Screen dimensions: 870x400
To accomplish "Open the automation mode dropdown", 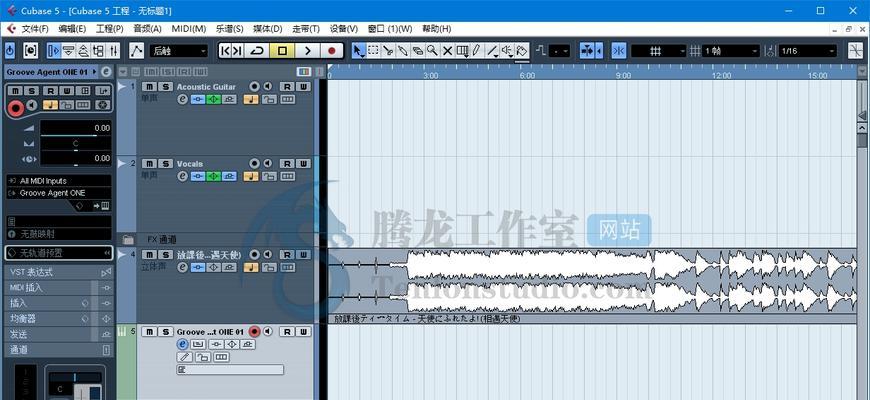I will point(179,51).
